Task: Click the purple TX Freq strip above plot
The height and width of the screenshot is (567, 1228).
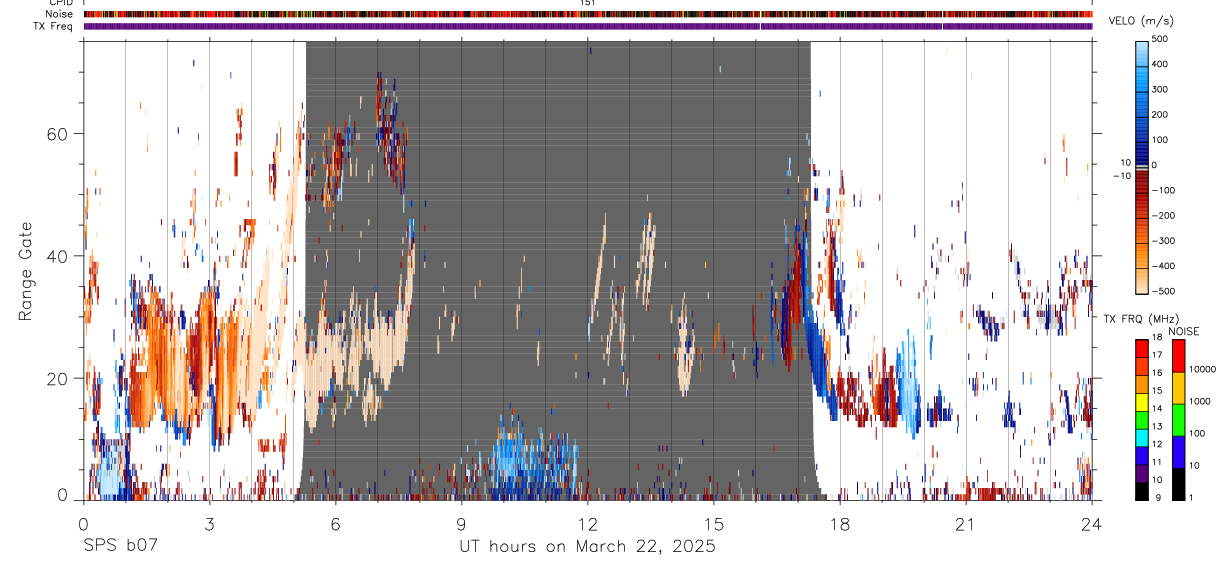Action: 588,26
